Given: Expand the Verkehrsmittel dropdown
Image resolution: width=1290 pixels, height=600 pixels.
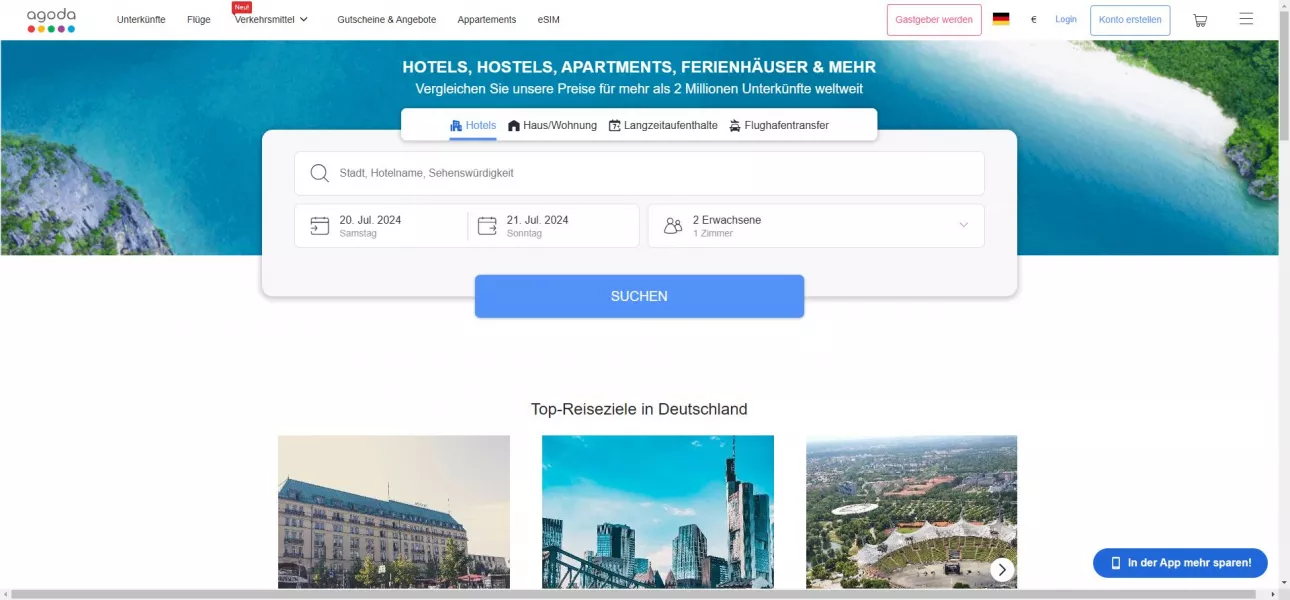Looking at the screenshot, I should pos(271,19).
